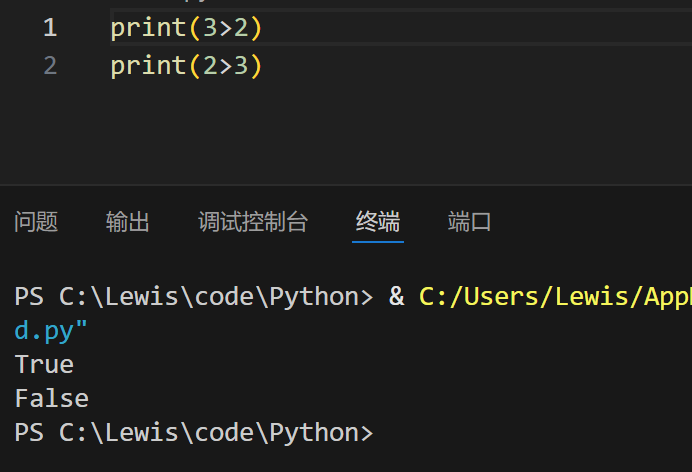The image size is (692, 472).
Task: Show the 端口 (Ports) tab
Action: (x=470, y=222)
